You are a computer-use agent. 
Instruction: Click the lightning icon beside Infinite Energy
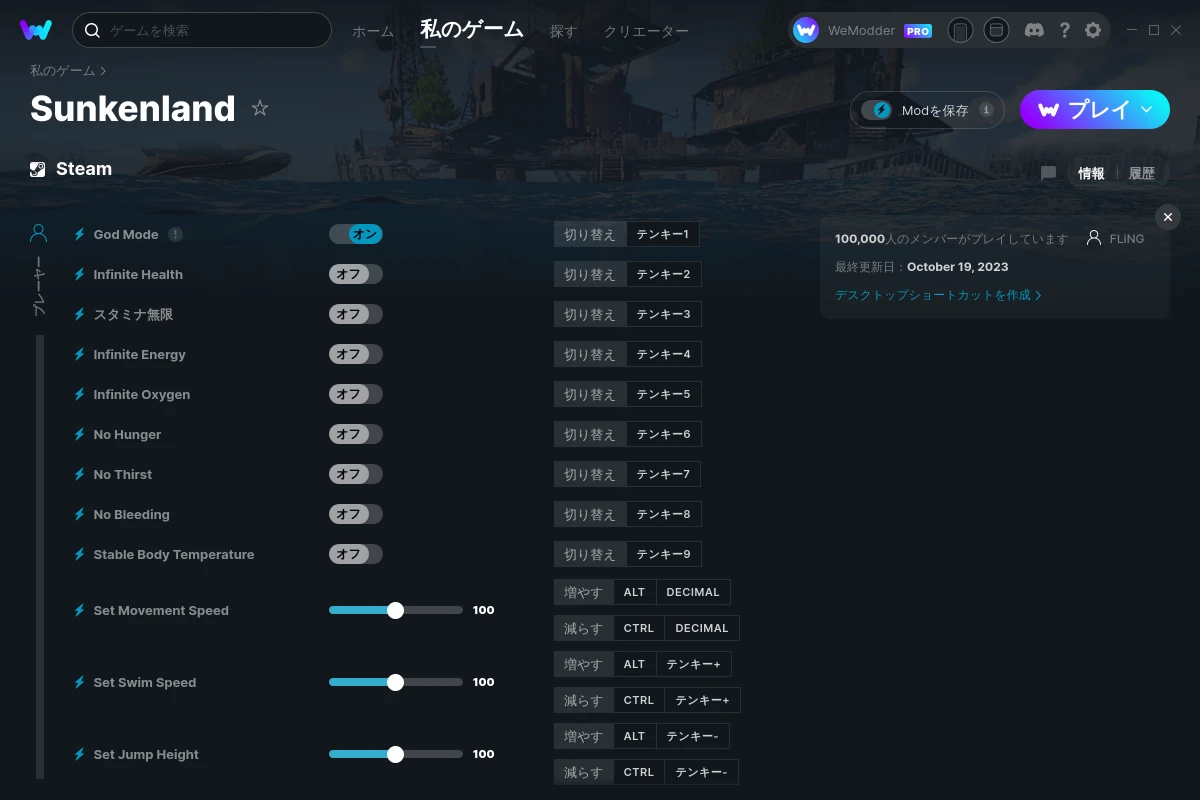(80, 354)
